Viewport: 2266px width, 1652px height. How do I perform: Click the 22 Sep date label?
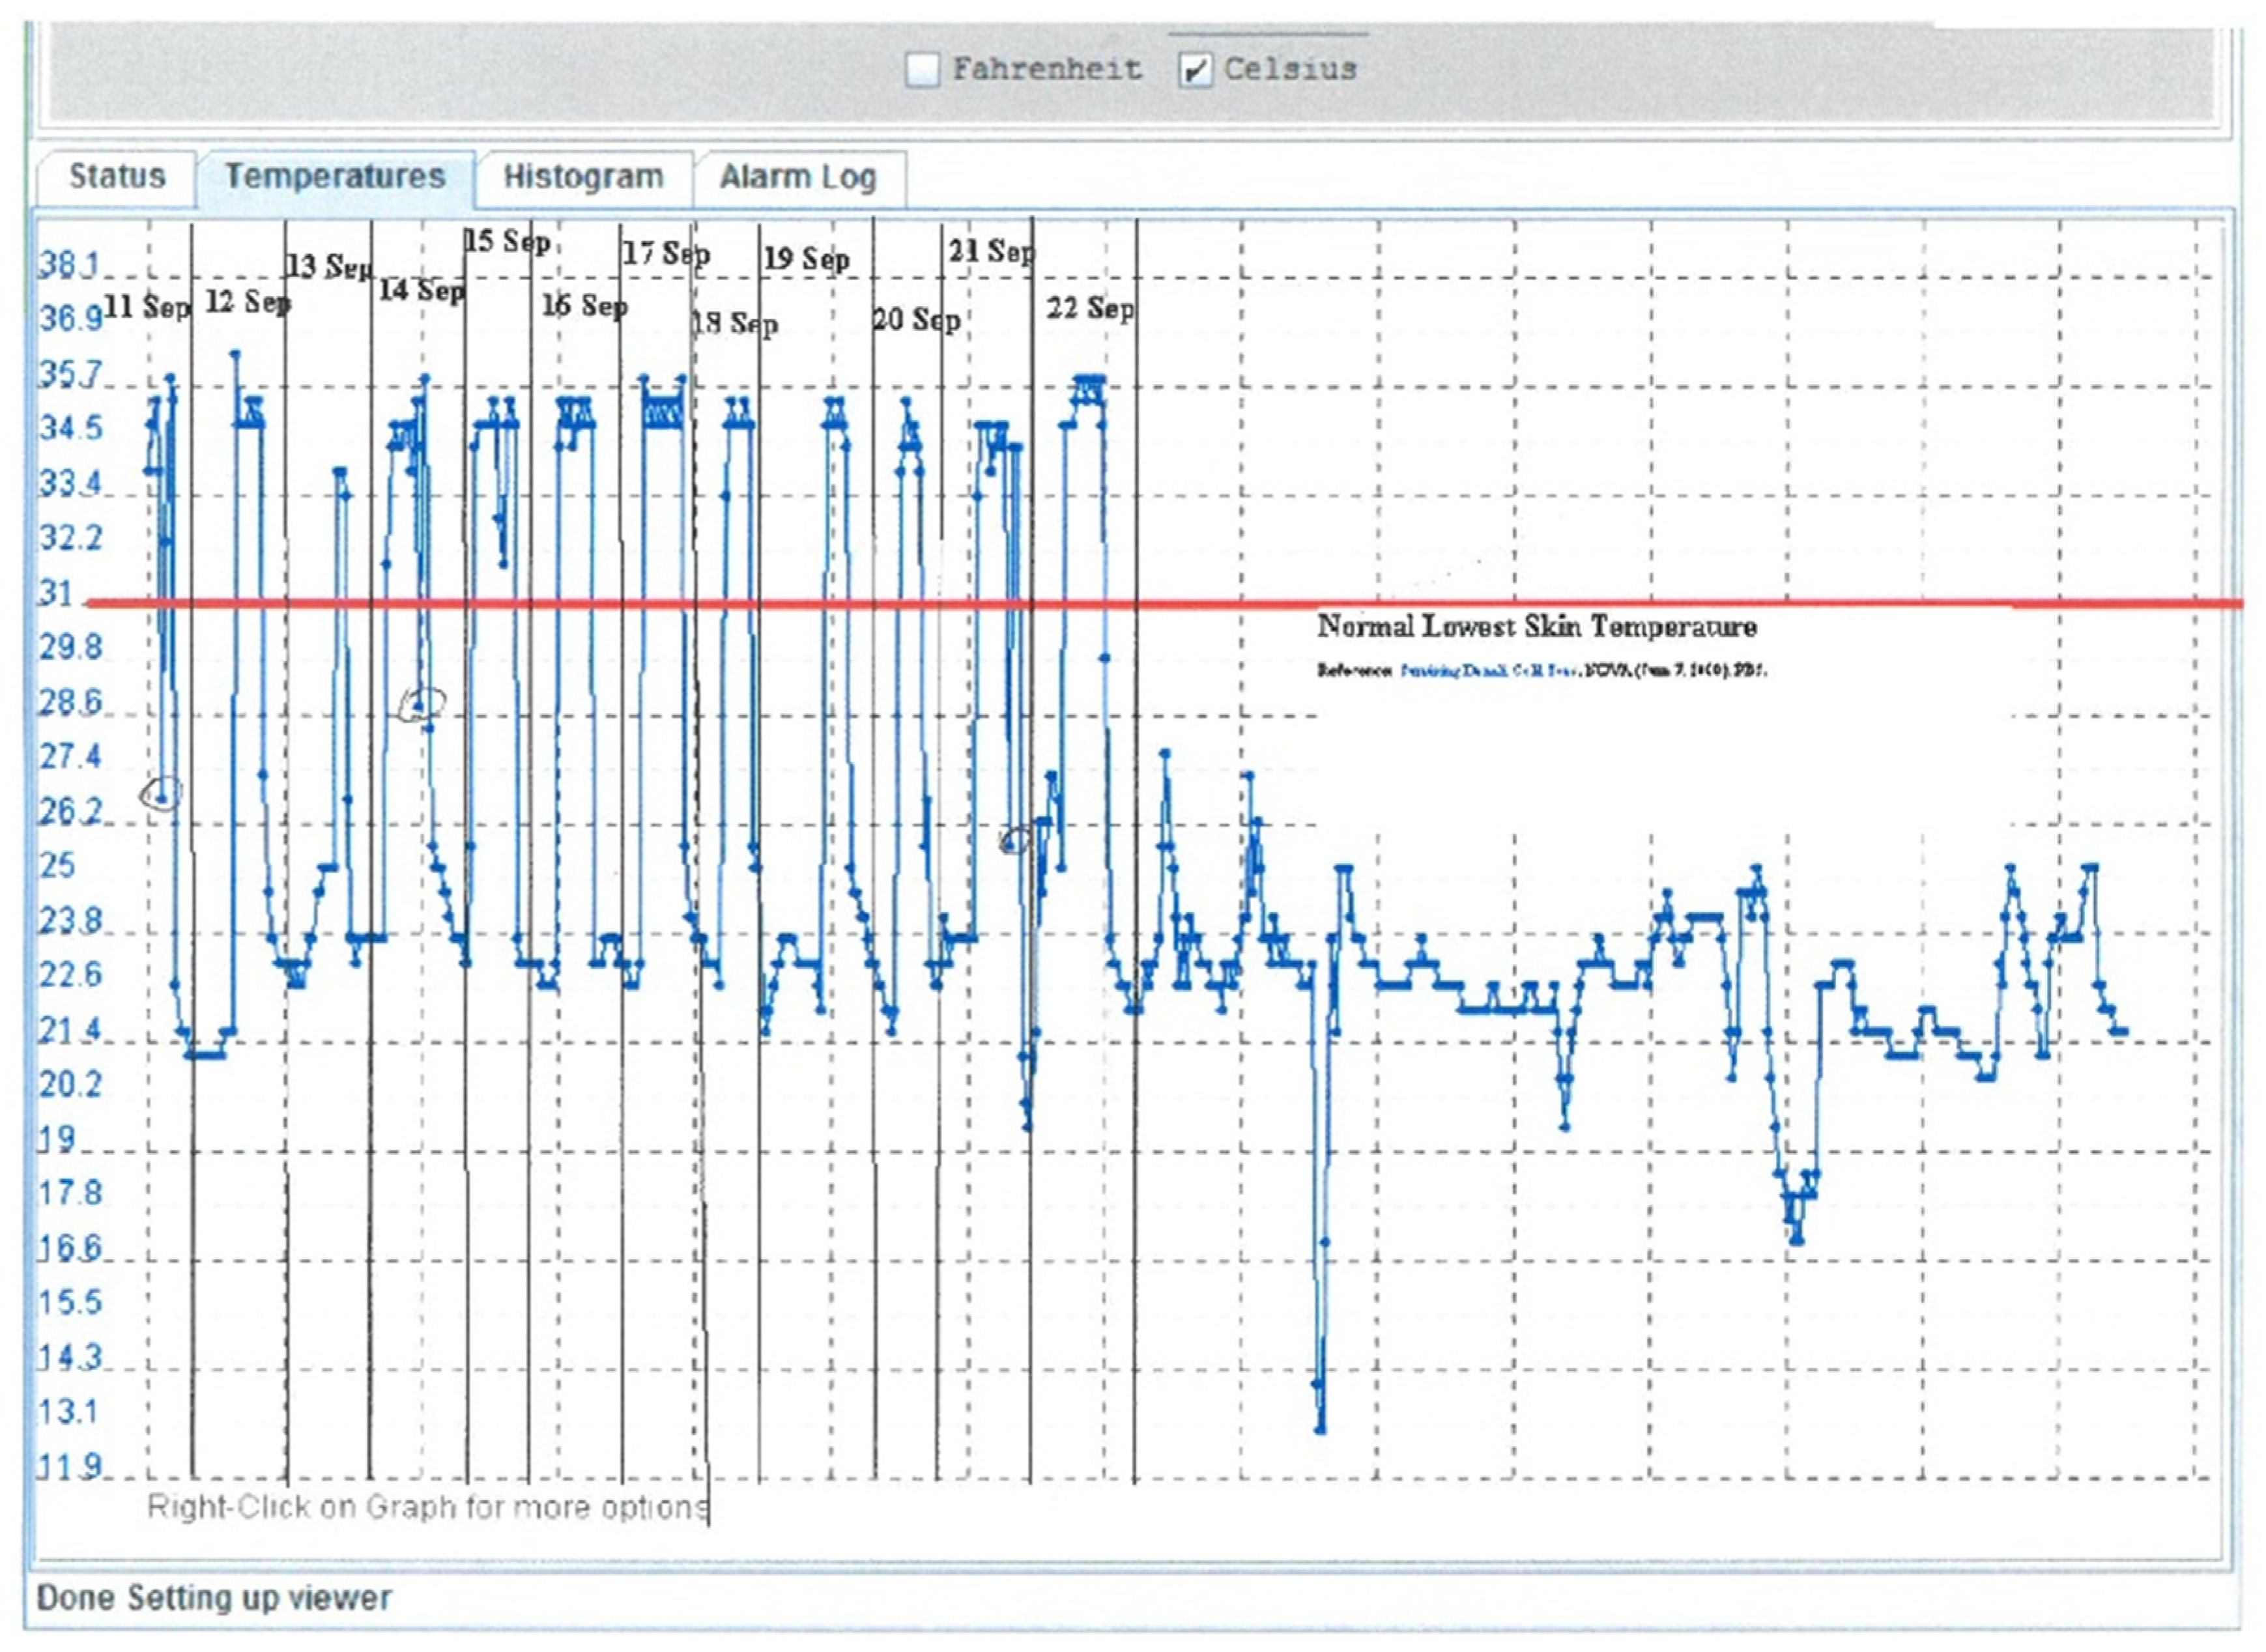coord(1090,308)
